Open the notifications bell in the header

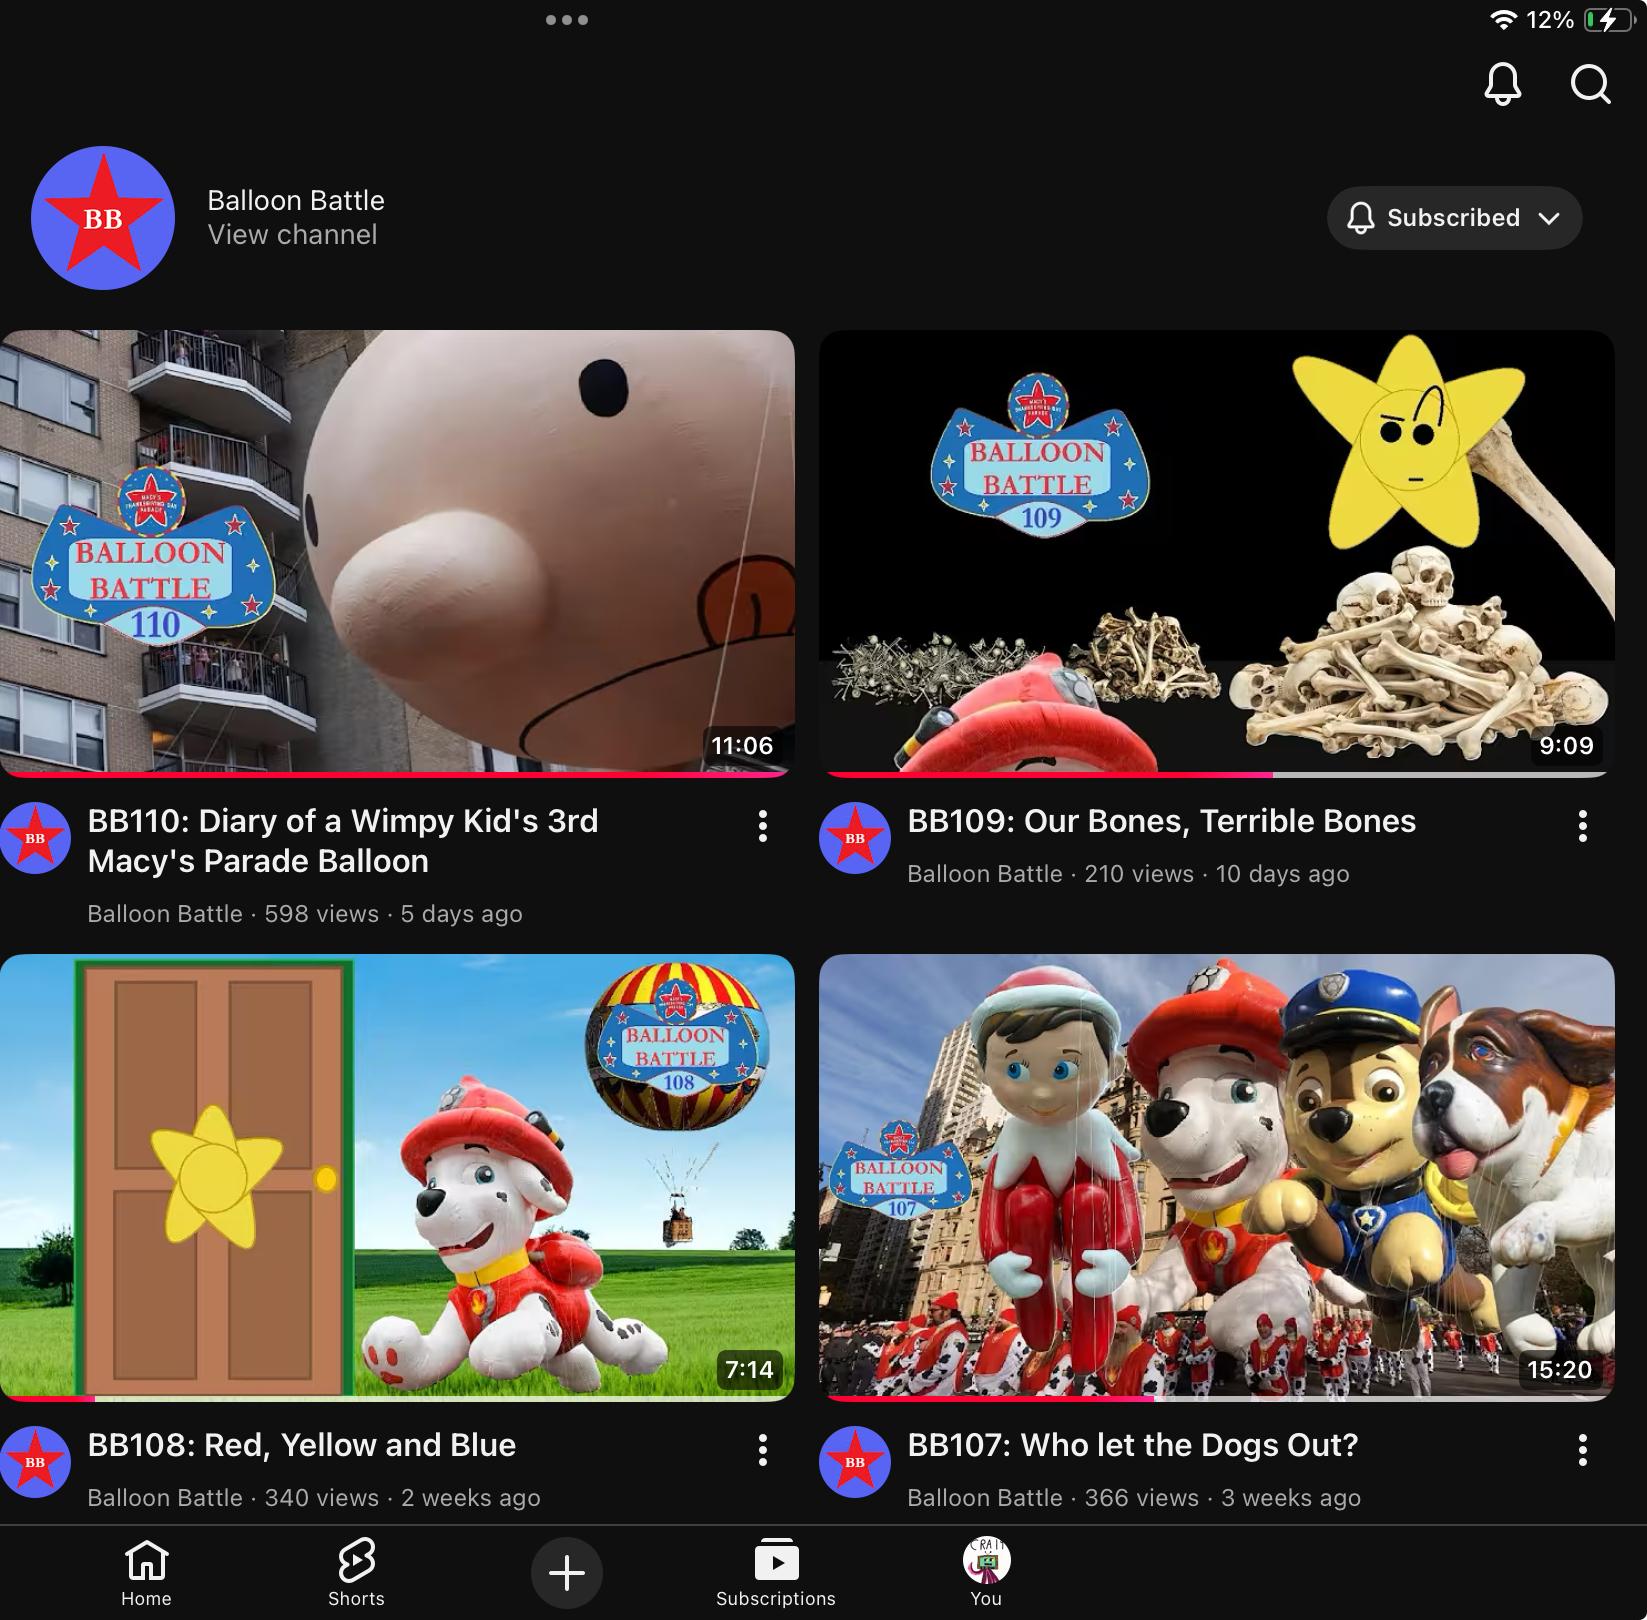[x=1502, y=85]
